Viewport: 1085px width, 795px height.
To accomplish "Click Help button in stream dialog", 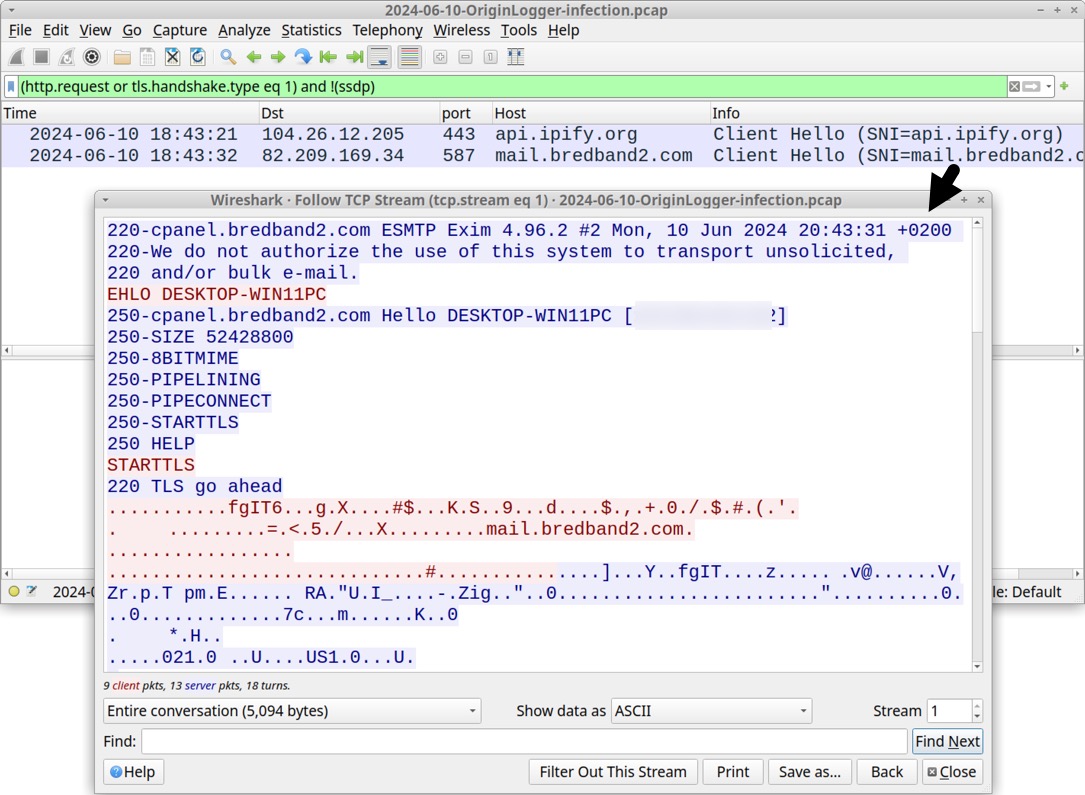I will click(134, 771).
